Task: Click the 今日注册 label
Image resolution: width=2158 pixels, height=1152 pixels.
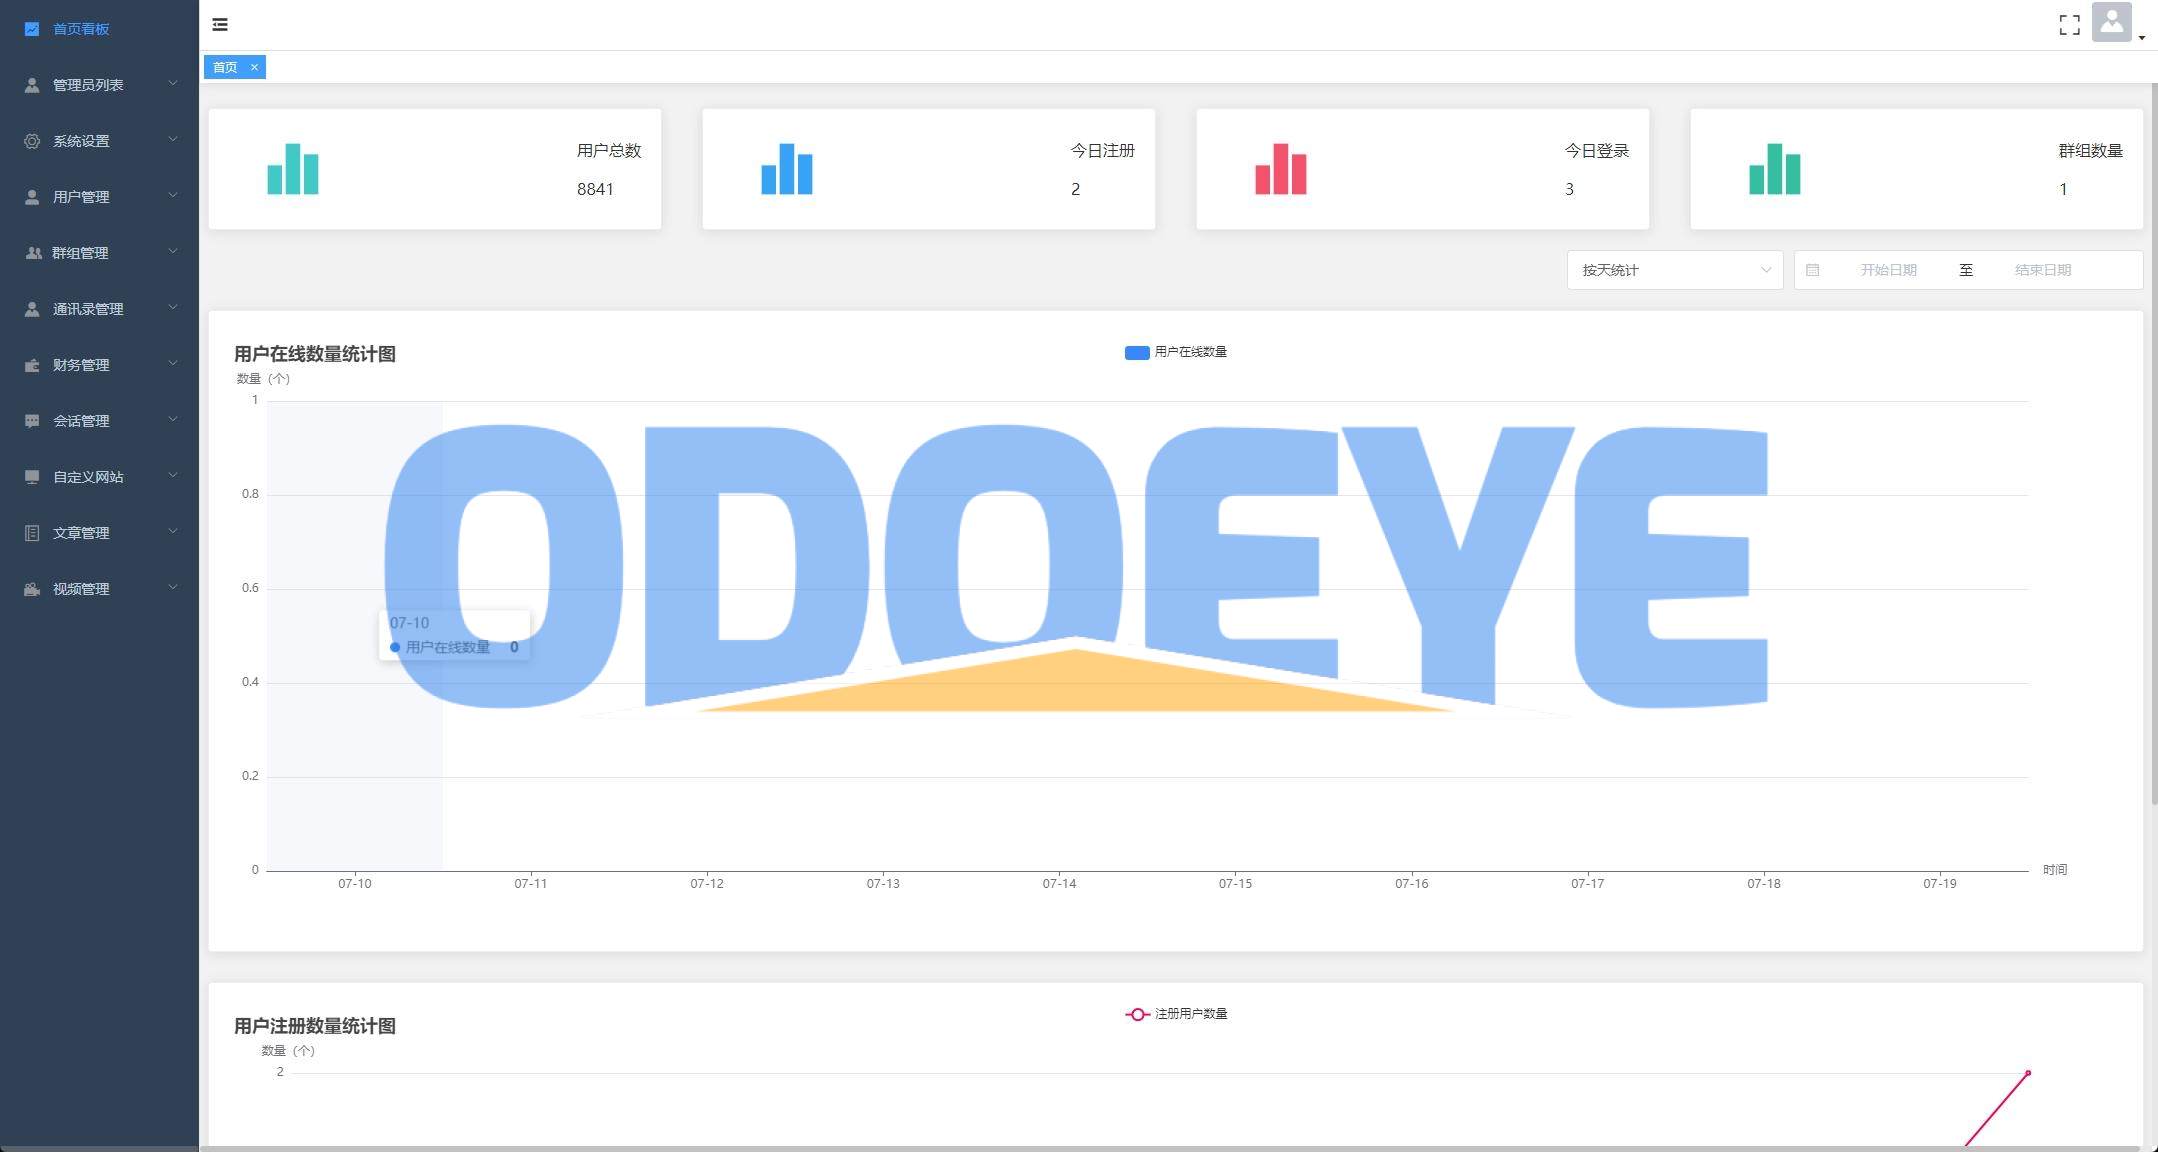Action: [1102, 151]
